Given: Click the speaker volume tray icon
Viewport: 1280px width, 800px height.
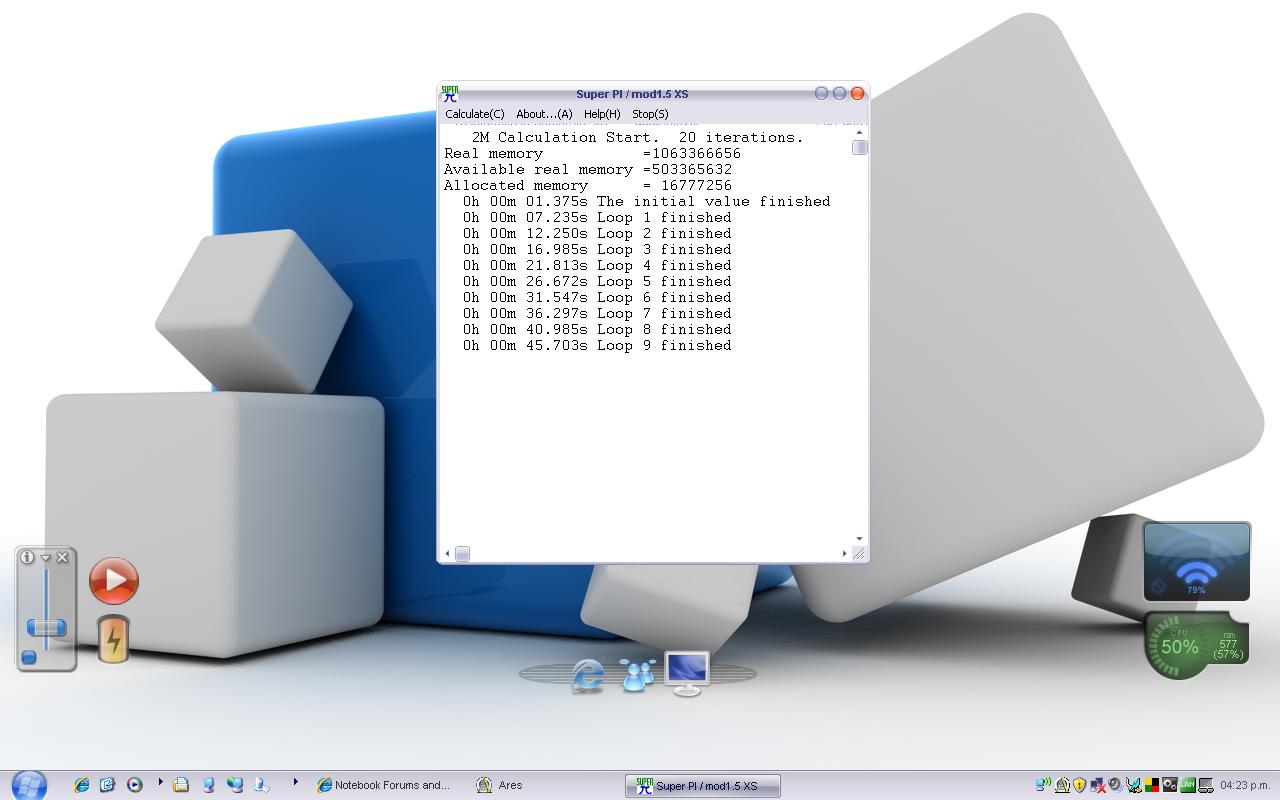Looking at the screenshot, I should [x=1115, y=785].
